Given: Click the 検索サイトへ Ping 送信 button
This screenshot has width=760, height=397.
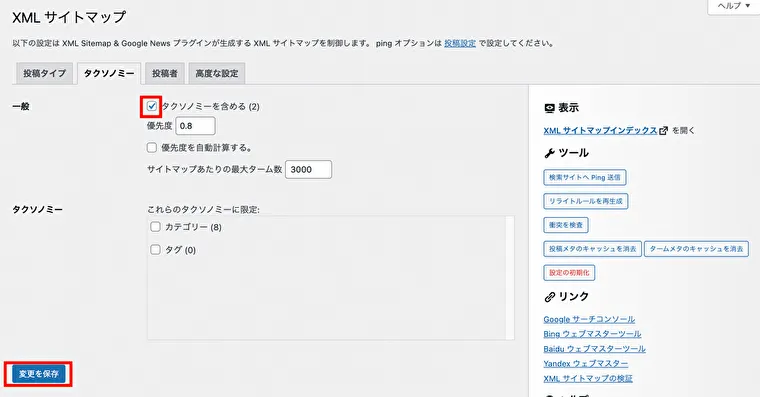Looking at the screenshot, I should click(x=585, y=177).
